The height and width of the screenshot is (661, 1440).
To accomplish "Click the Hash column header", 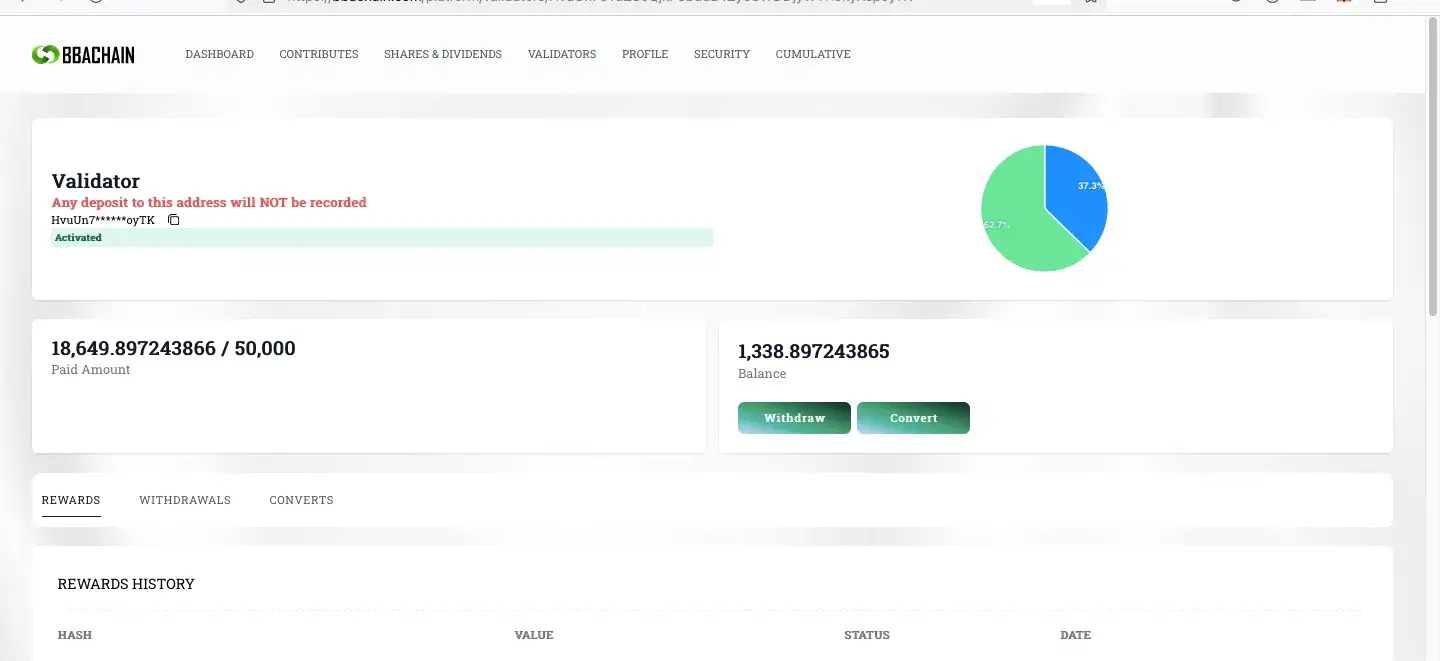I will [74, 635].
